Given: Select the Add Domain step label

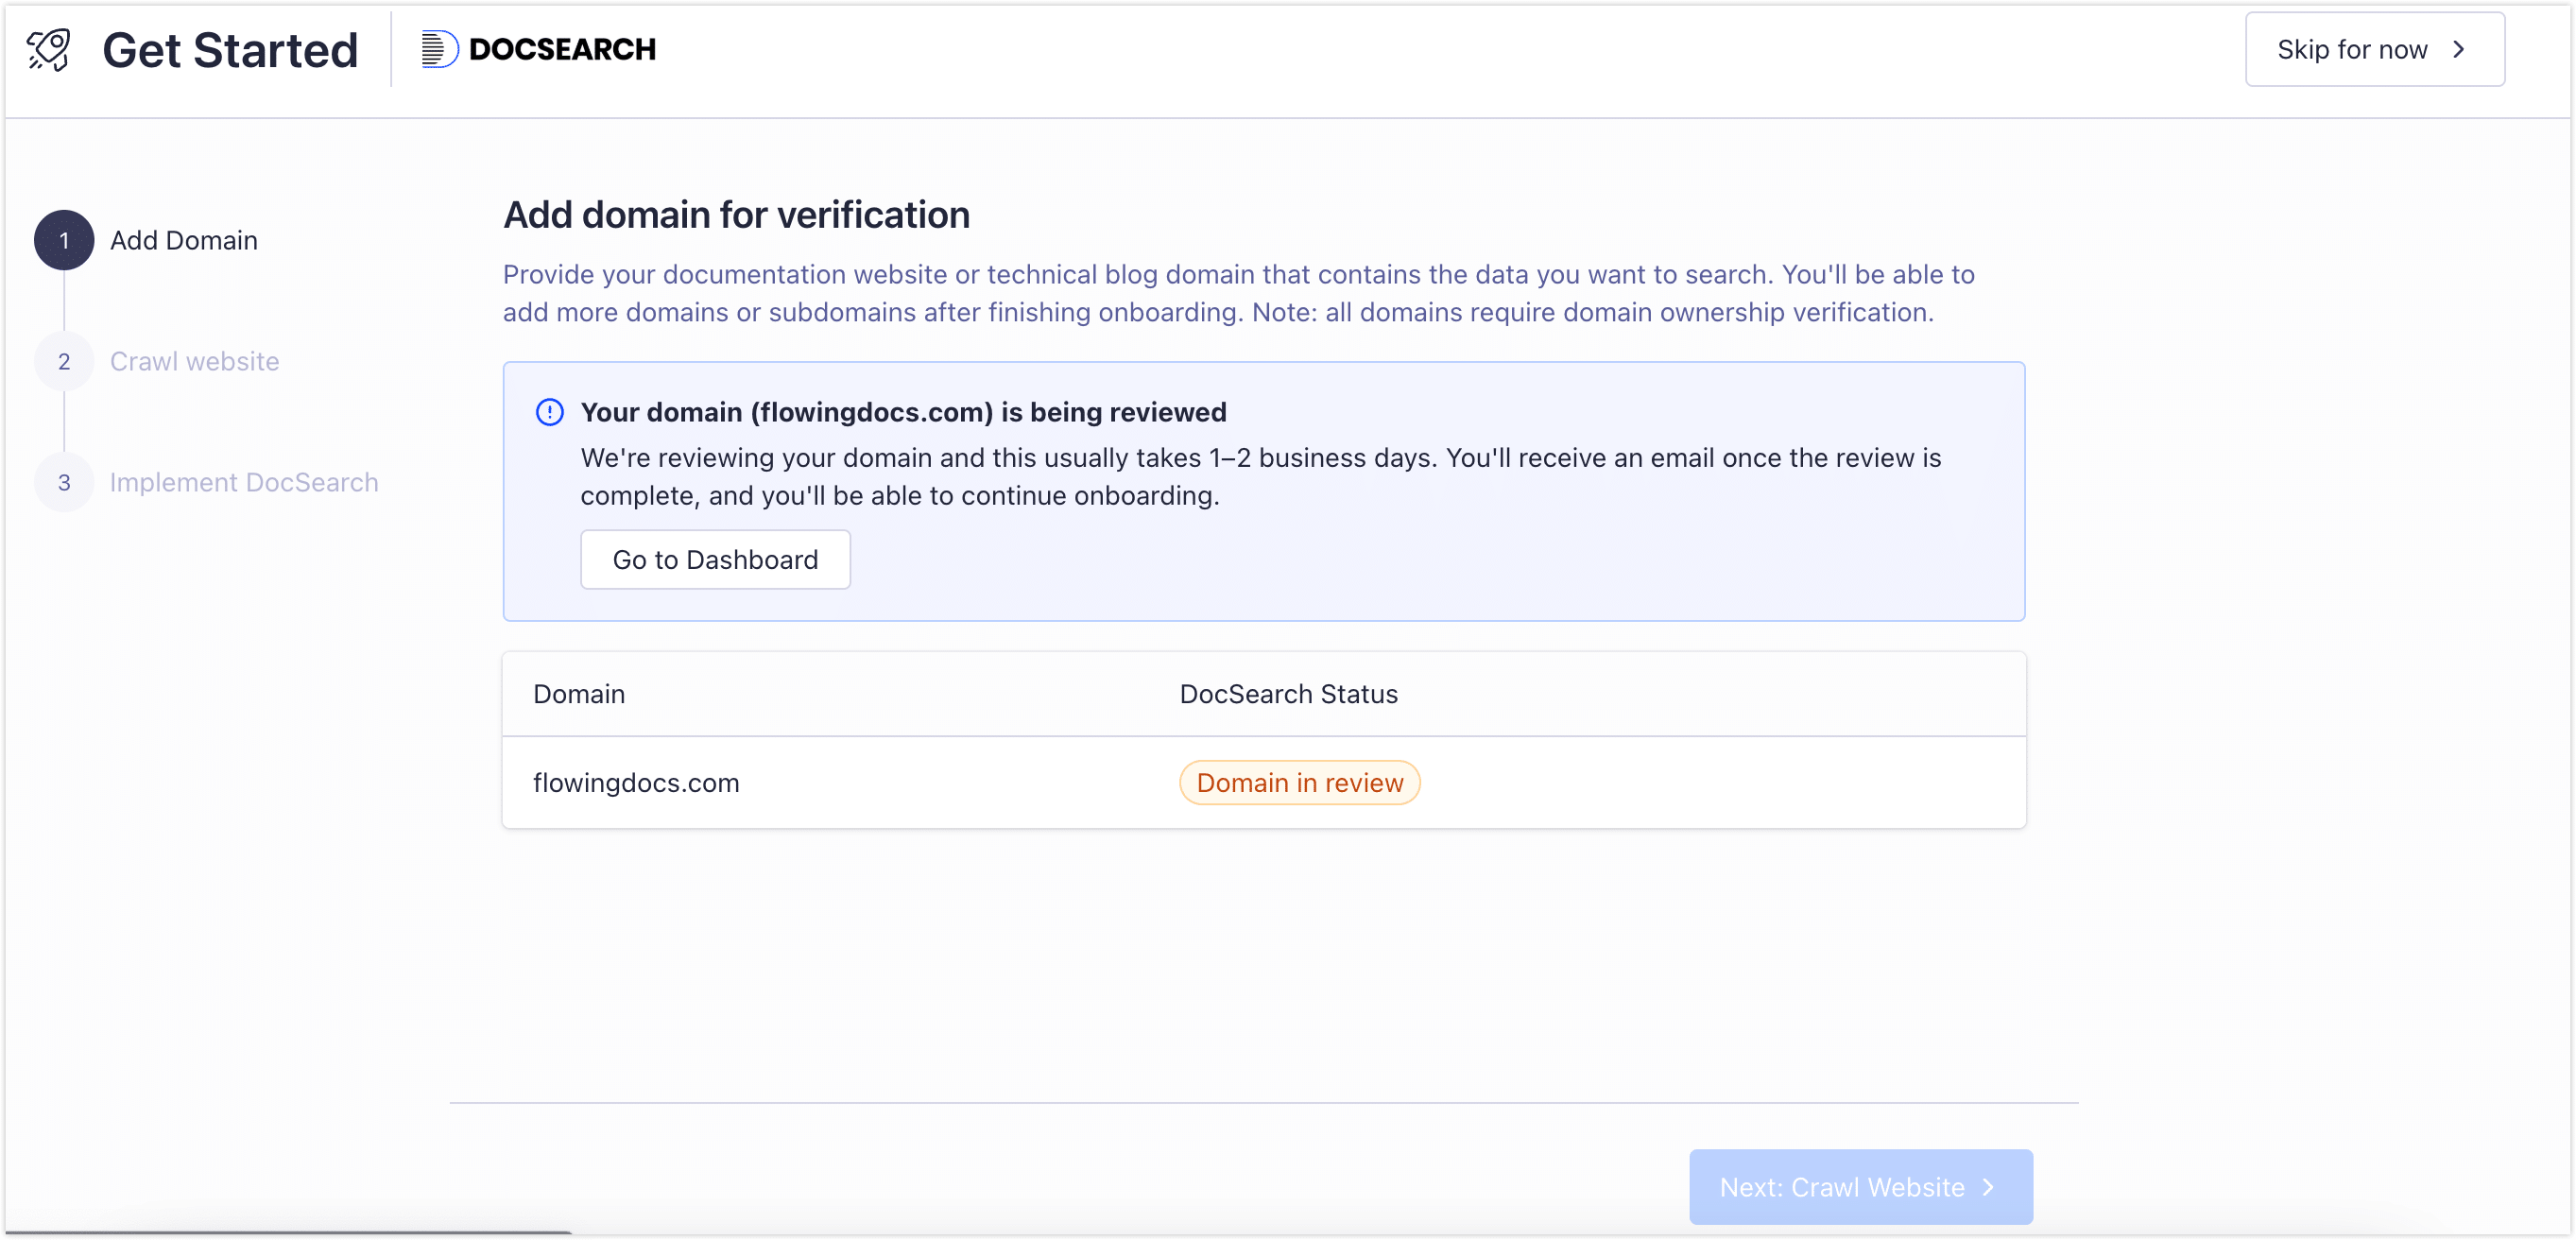Looking at the screenshot, I should pos(184,240).
